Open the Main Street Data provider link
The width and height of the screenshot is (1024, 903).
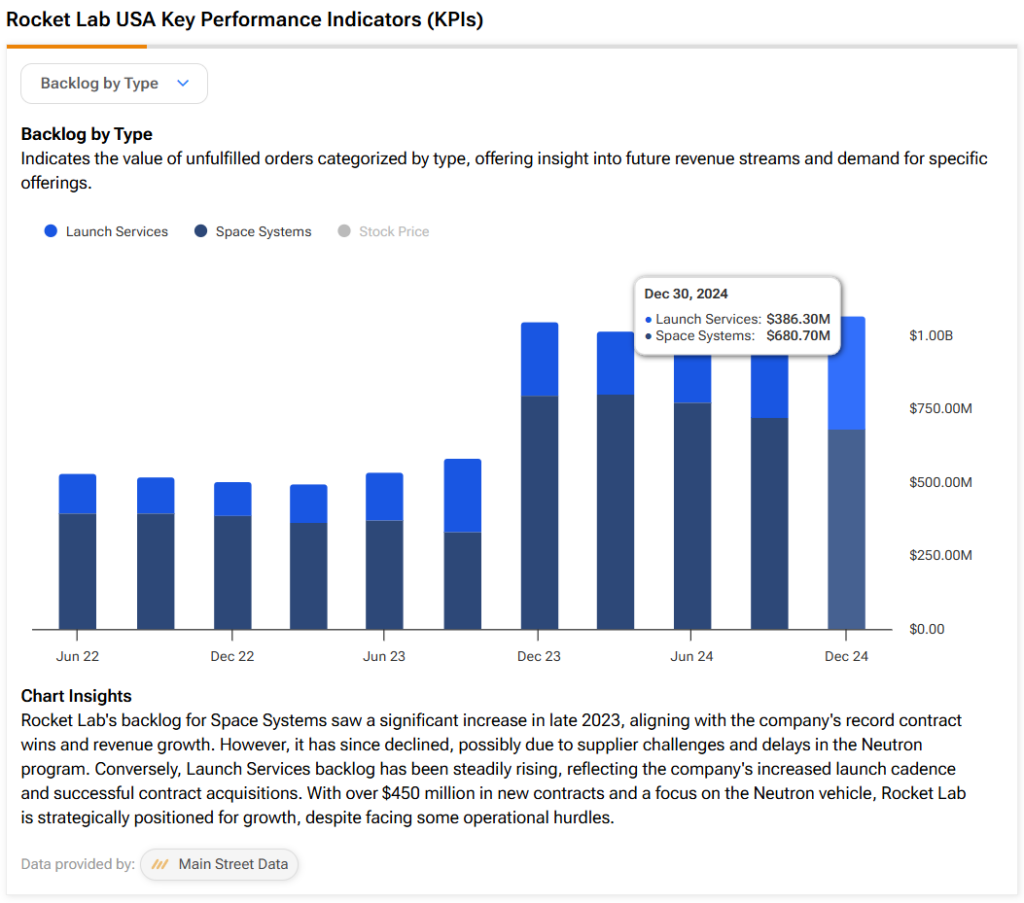(219, 864)
